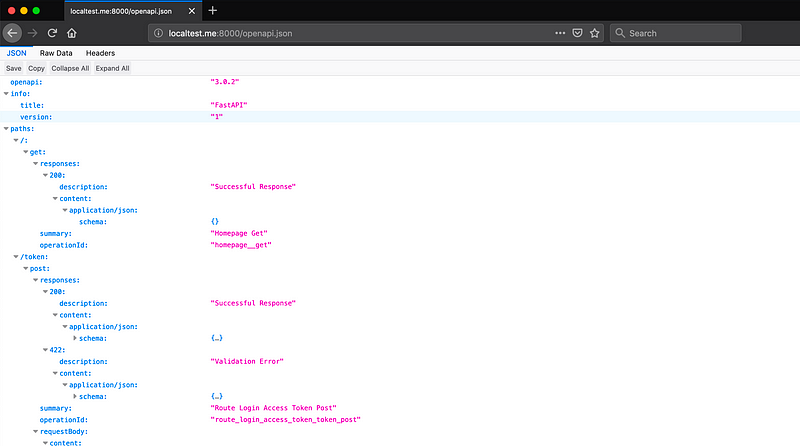Collapse the requestBody node
Image resolution: width=800 pixels, height=446 pixels.
tap(36, 432)
